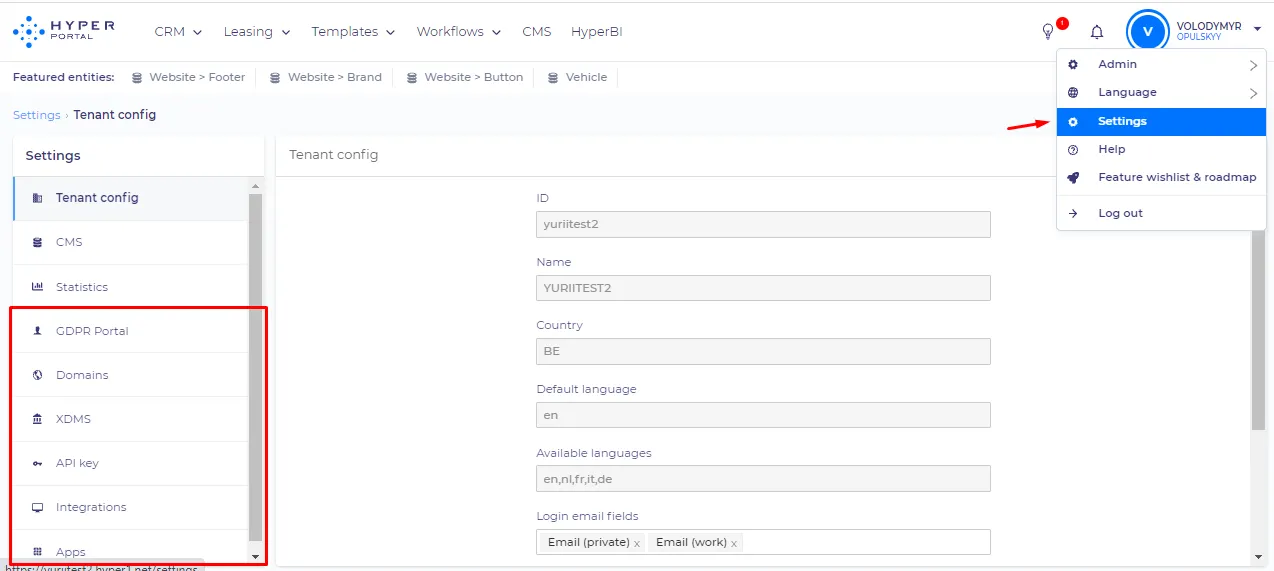Click the ID field yuriitest2
1274x571 pixels.
(x=763, y=224)
